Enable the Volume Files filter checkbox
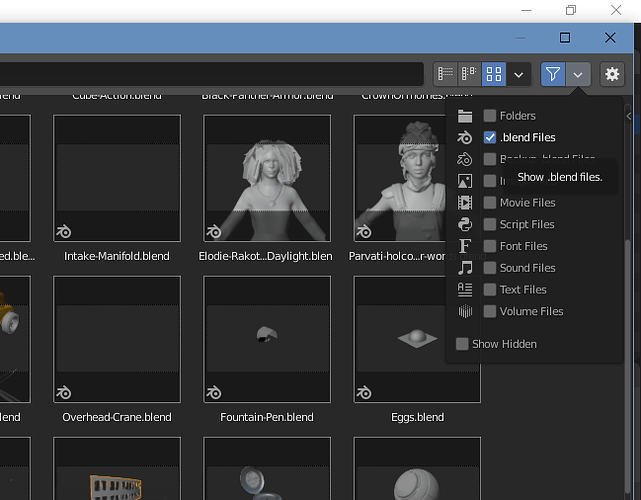Screen dimensions: 641x500 click(490, 311)
